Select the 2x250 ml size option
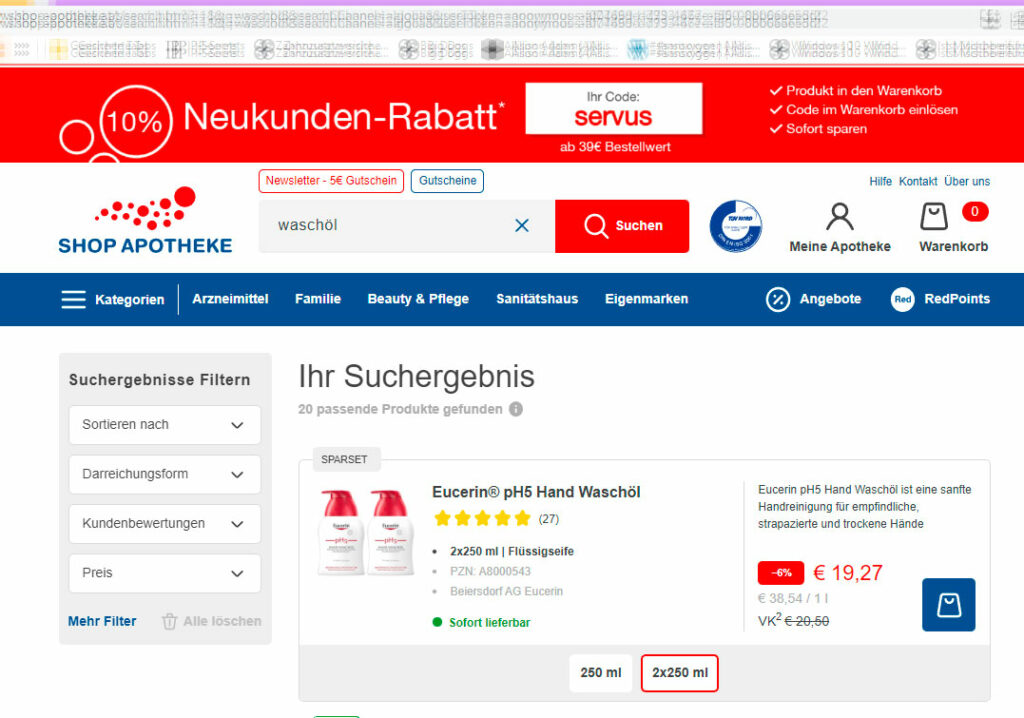 click(x=680, y=672)
